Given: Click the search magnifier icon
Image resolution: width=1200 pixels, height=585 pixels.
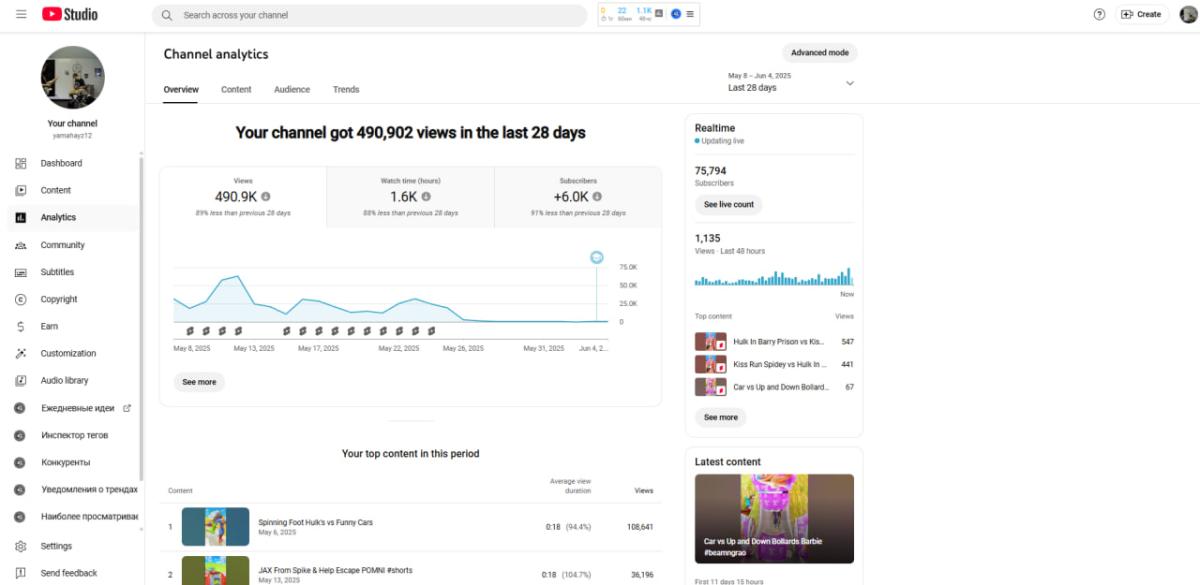Looking at the screenshot, I should point(167,15).
